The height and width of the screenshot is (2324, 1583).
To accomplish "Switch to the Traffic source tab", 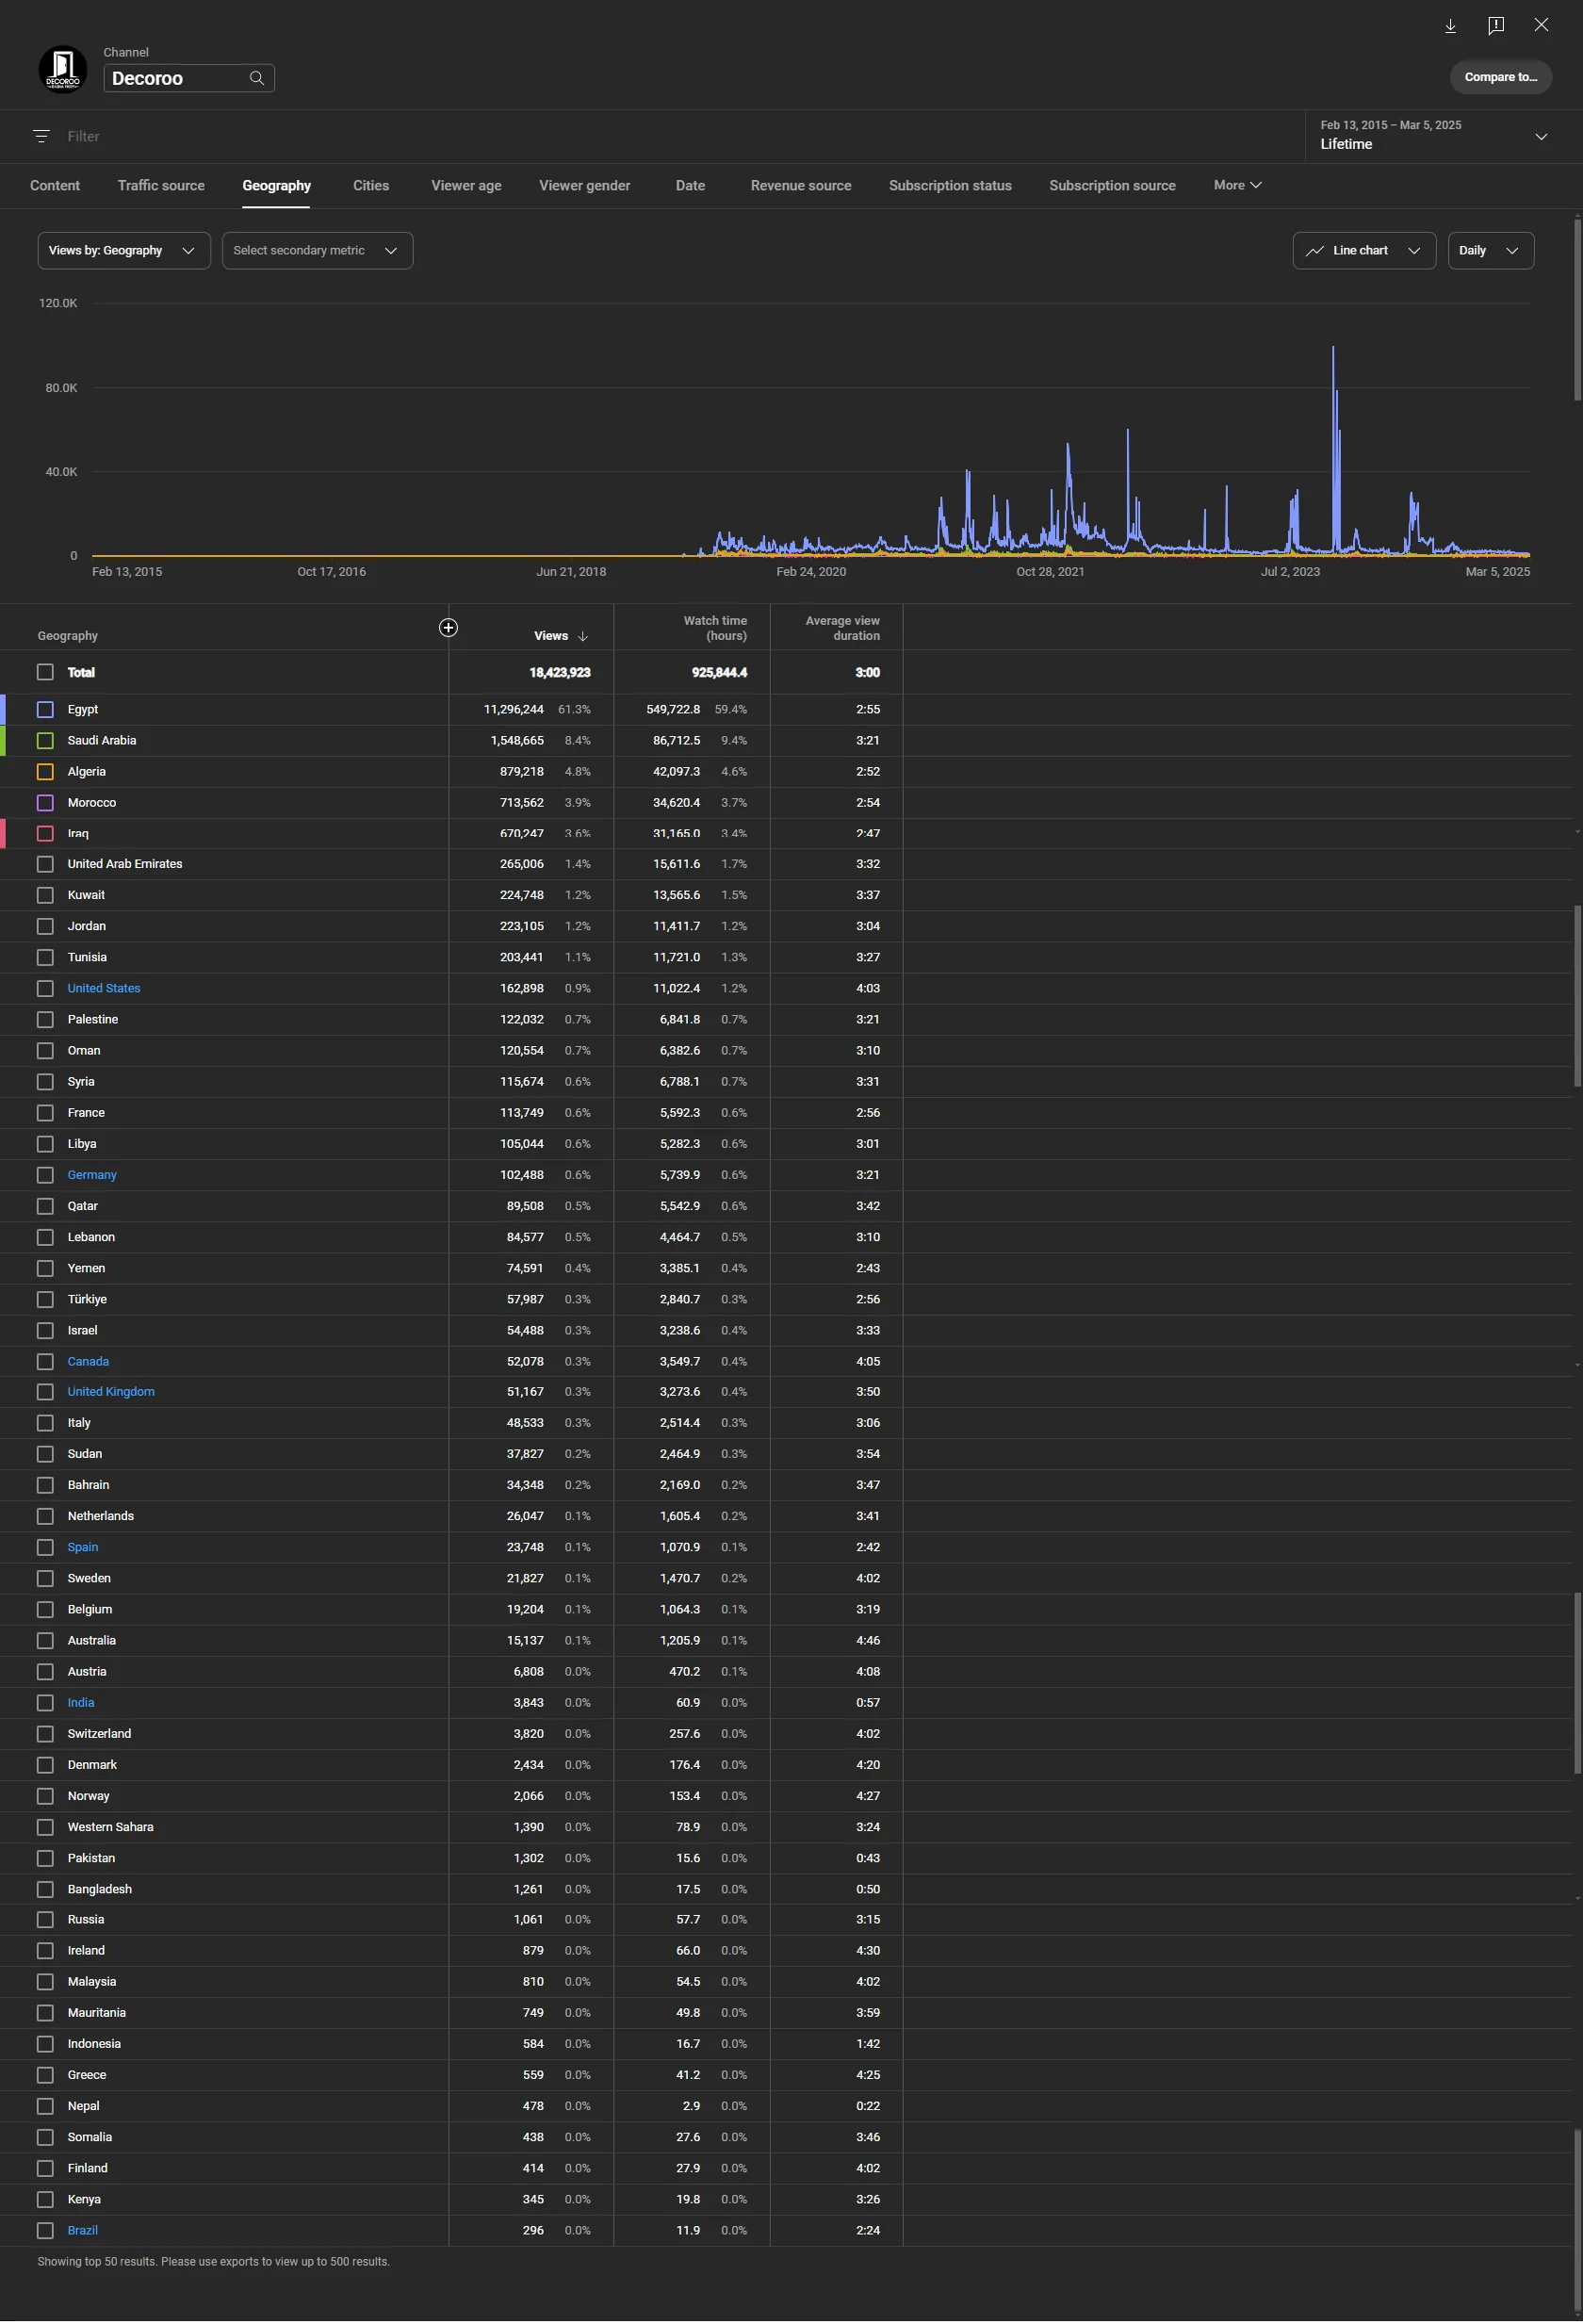I will [161, 186].
